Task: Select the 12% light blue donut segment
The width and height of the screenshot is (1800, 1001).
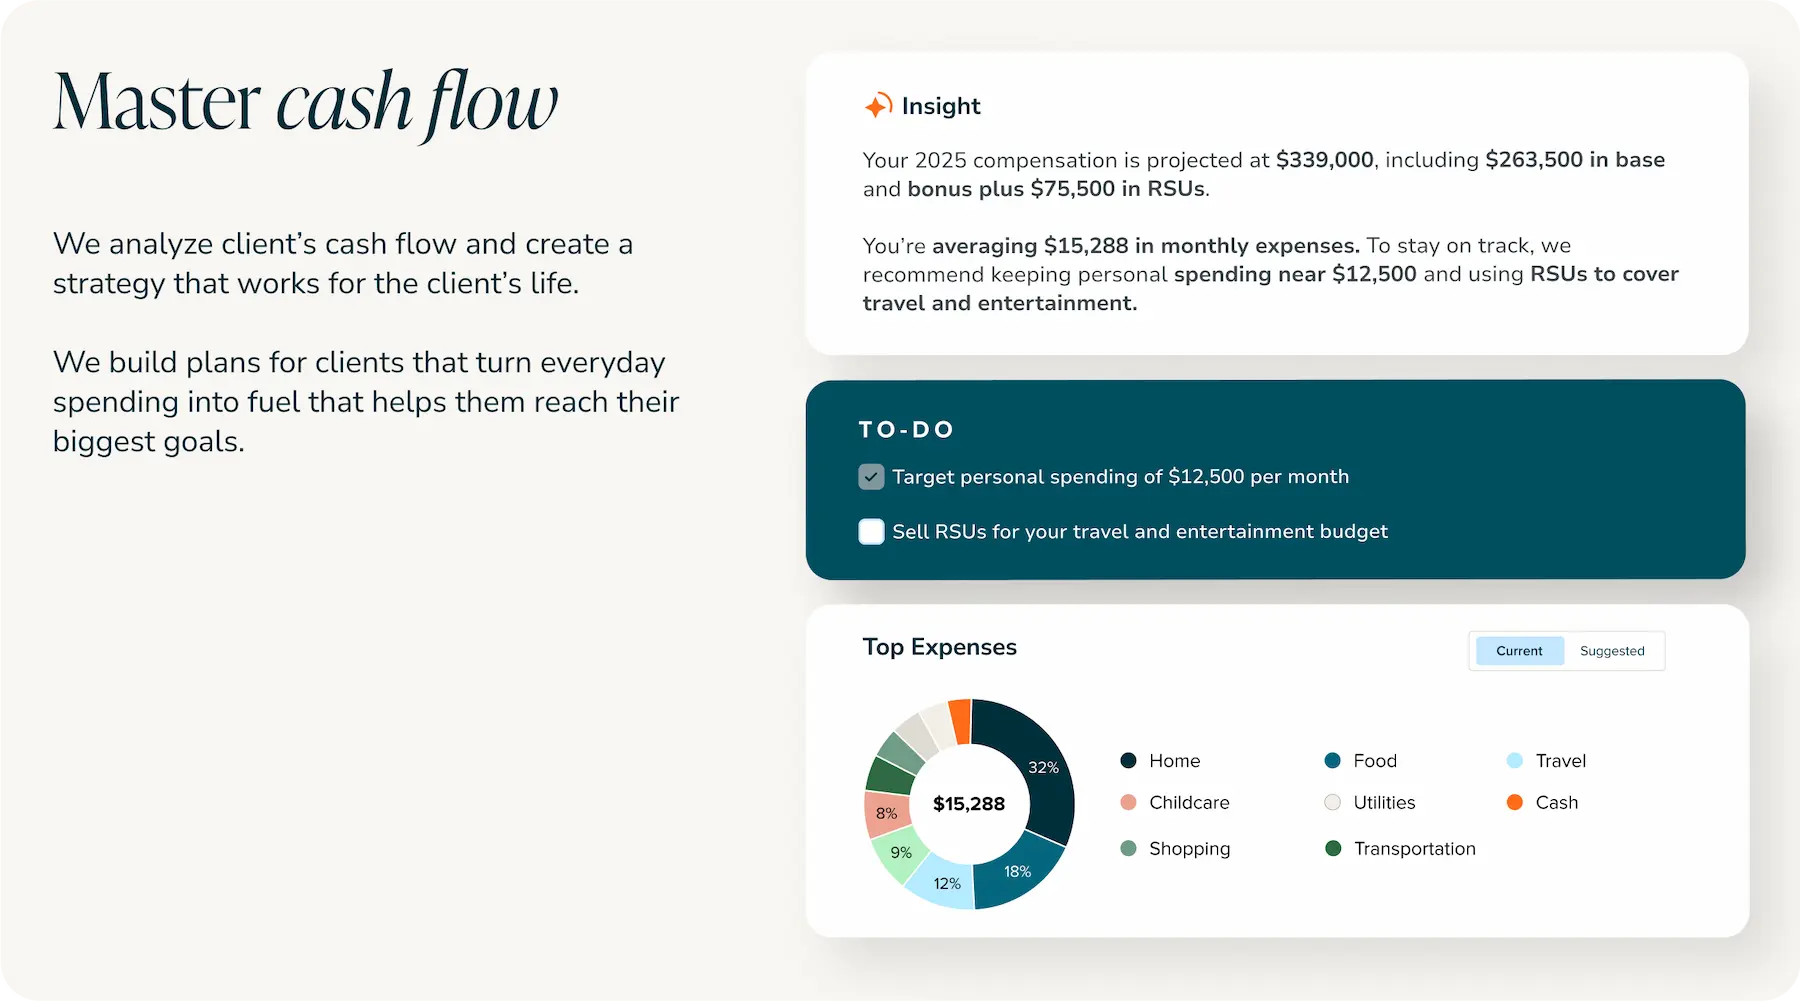Action: click(x=946, y=883)
